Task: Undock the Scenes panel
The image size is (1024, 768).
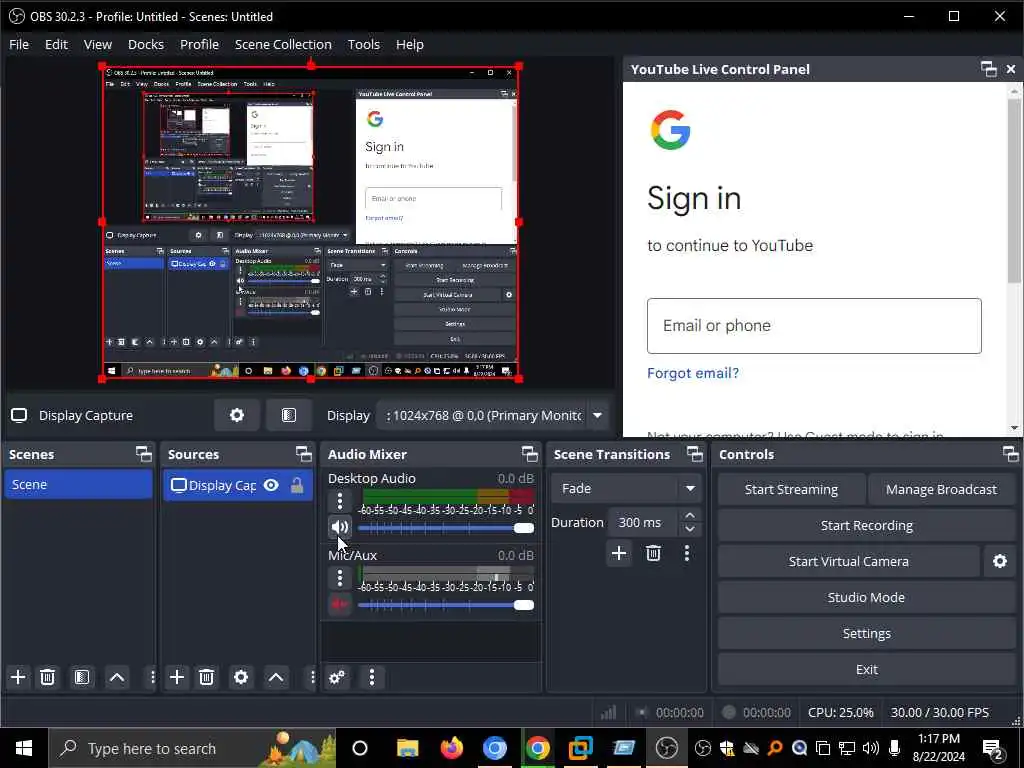Action: pyautogui.click(x=144, y=454)
